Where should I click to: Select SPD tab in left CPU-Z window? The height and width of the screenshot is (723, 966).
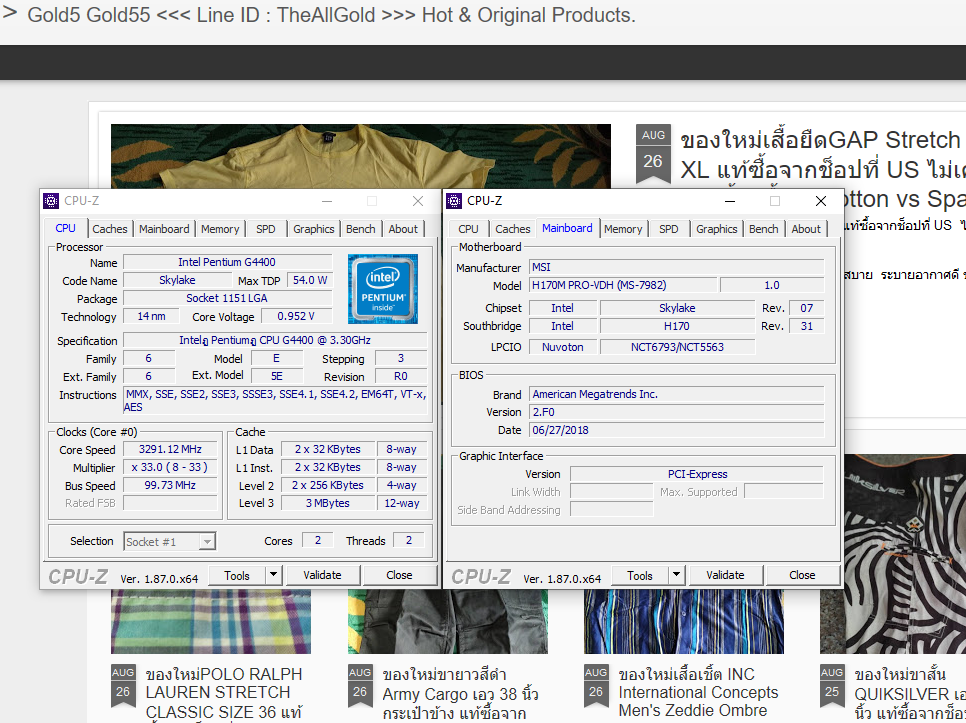266,229
